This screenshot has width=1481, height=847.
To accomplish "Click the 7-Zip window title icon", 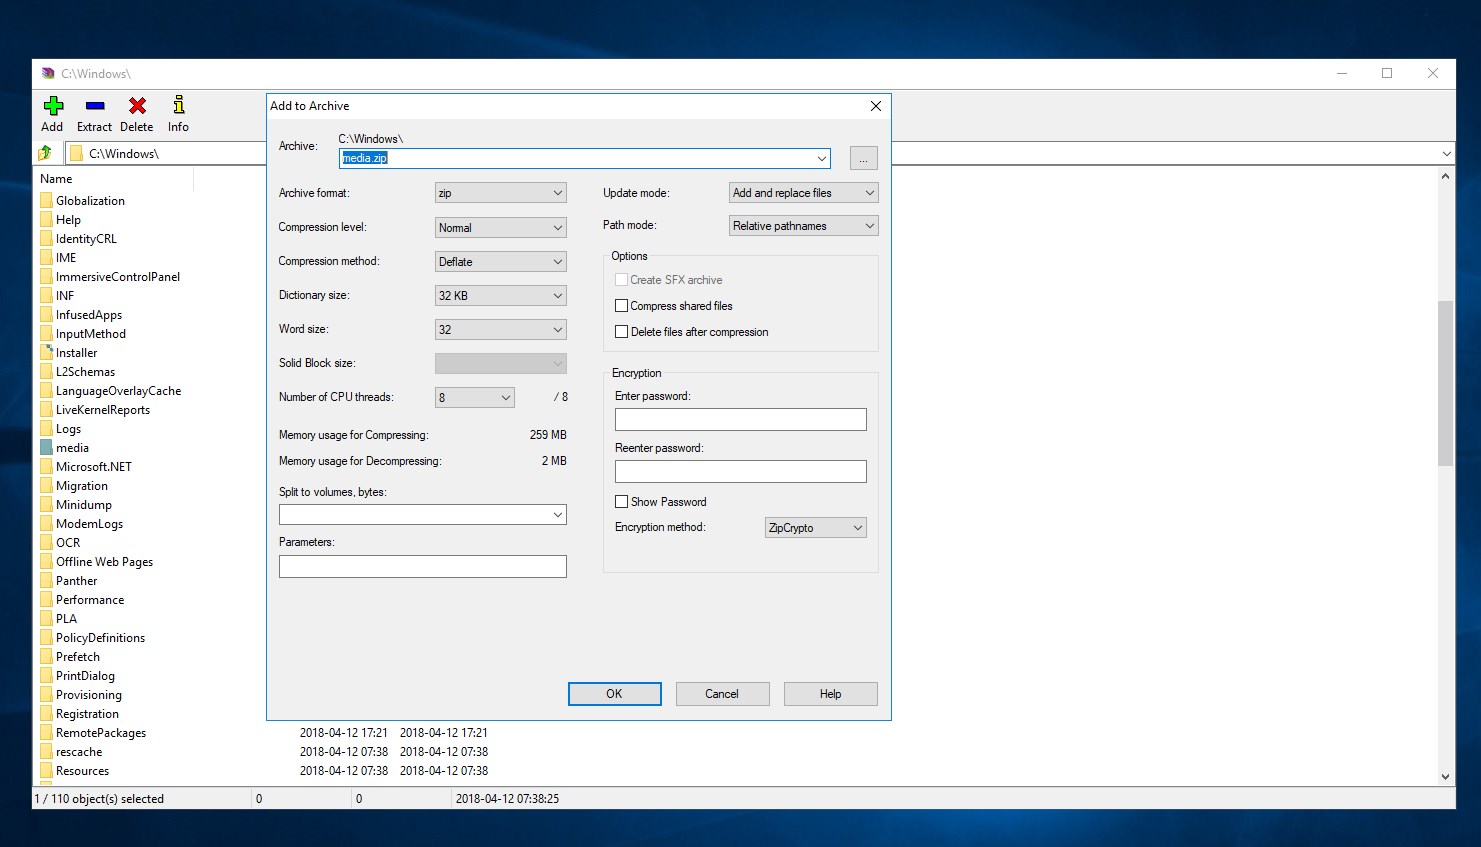I will 48,73.
